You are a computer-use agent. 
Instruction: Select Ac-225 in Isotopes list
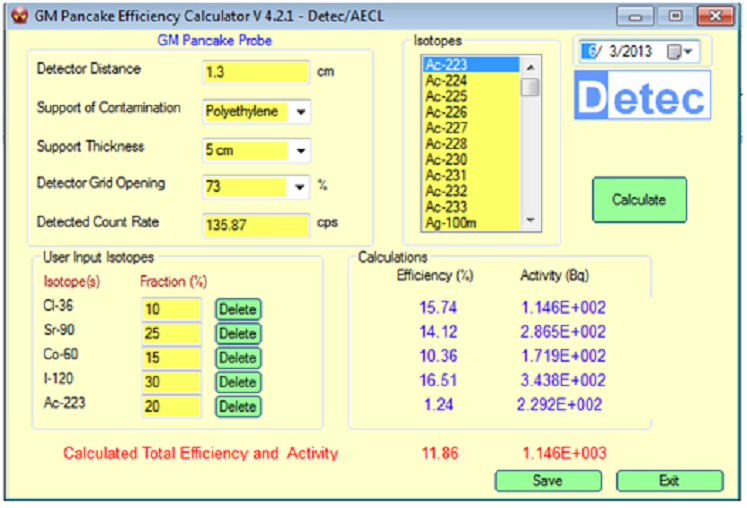click(x=471, y=96)
